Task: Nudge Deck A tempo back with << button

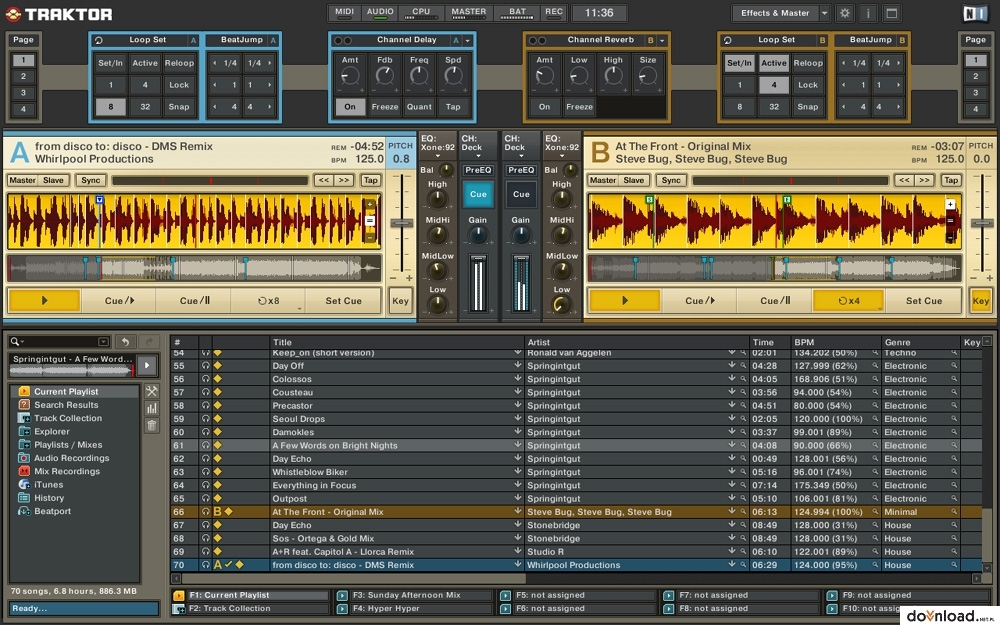Action: coord(323,180)
